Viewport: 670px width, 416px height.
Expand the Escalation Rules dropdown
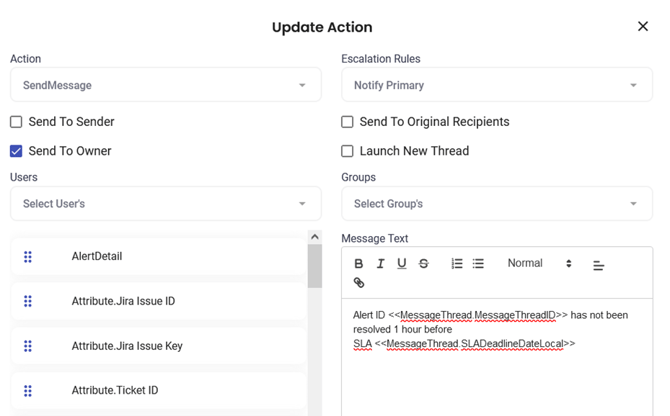(496, 86)
